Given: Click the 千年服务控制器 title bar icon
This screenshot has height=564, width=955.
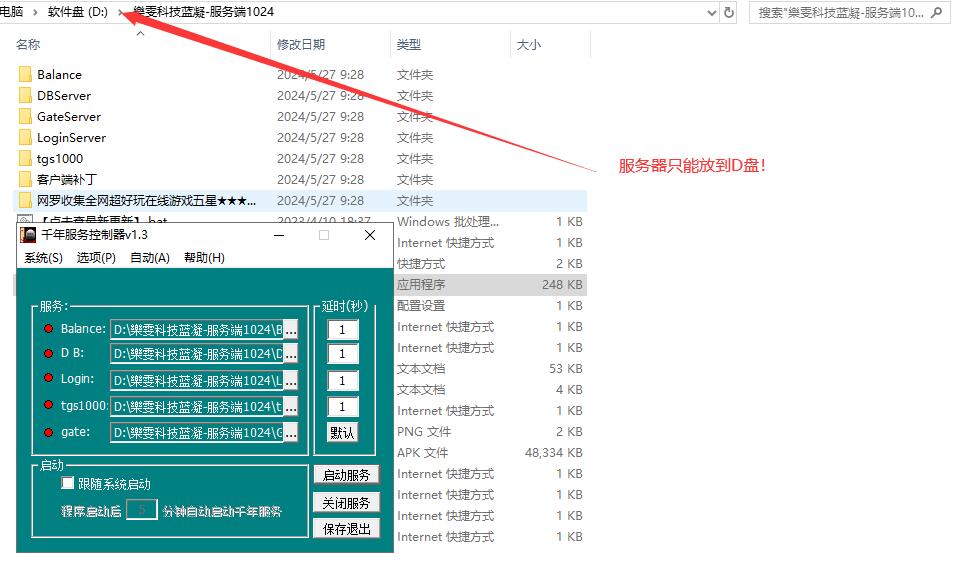Looking at the screenshot, I should click(29, 235).
